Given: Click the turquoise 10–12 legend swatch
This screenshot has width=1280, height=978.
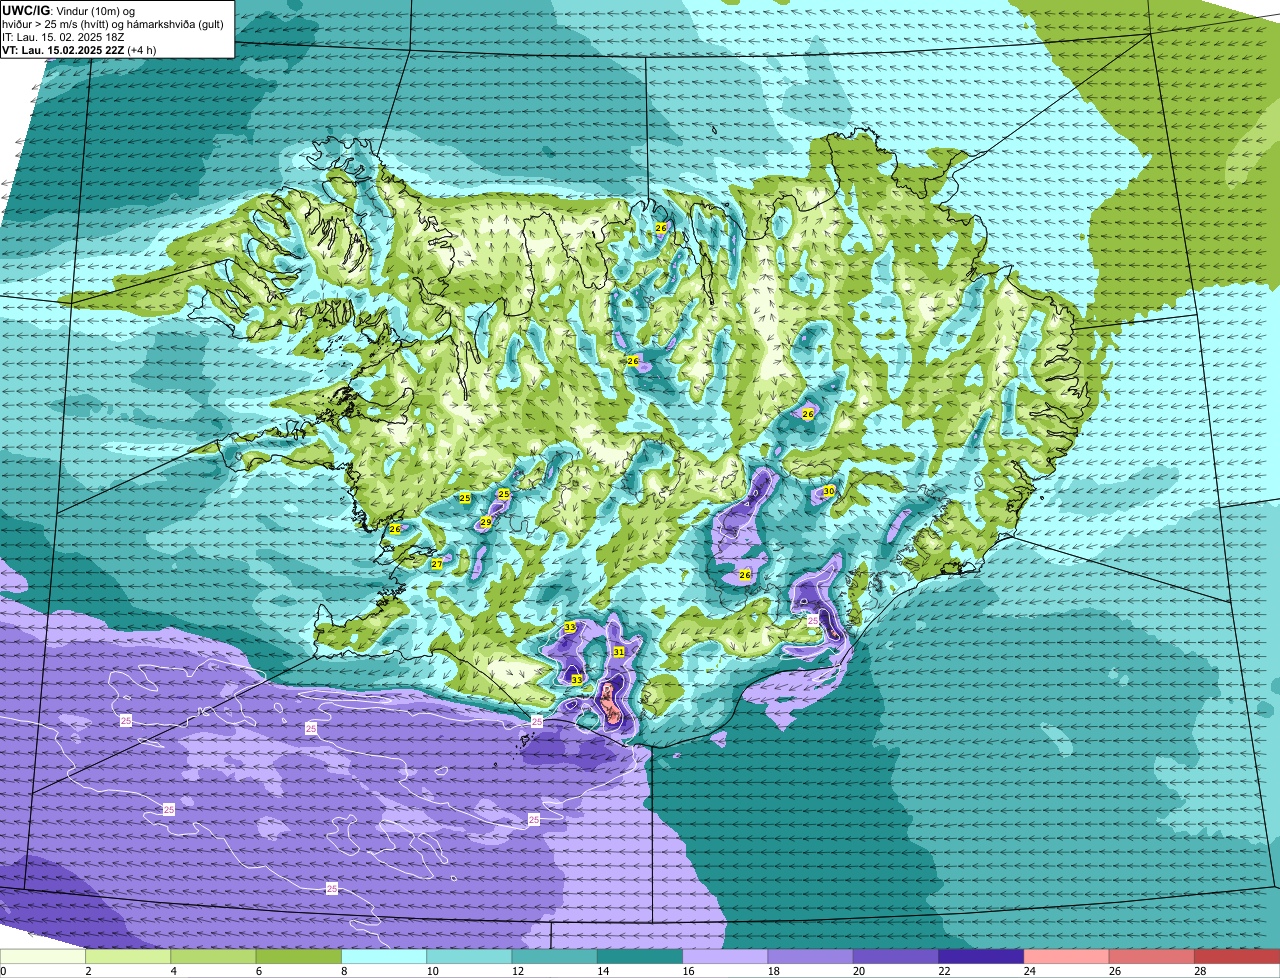Looking at the screenshot, I should [469, 956].
